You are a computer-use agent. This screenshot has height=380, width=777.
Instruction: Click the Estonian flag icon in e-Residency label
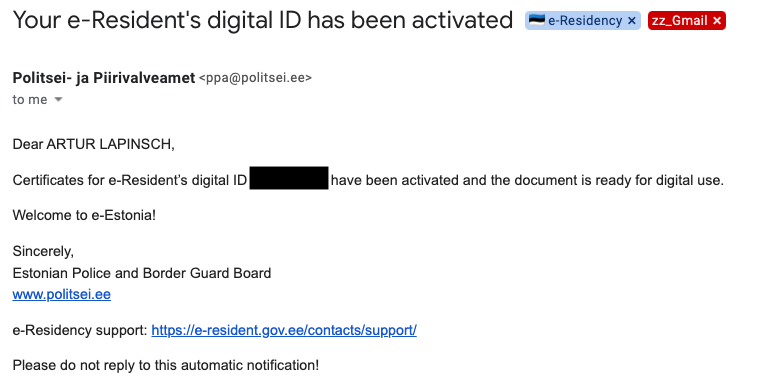tap(537, 20)
